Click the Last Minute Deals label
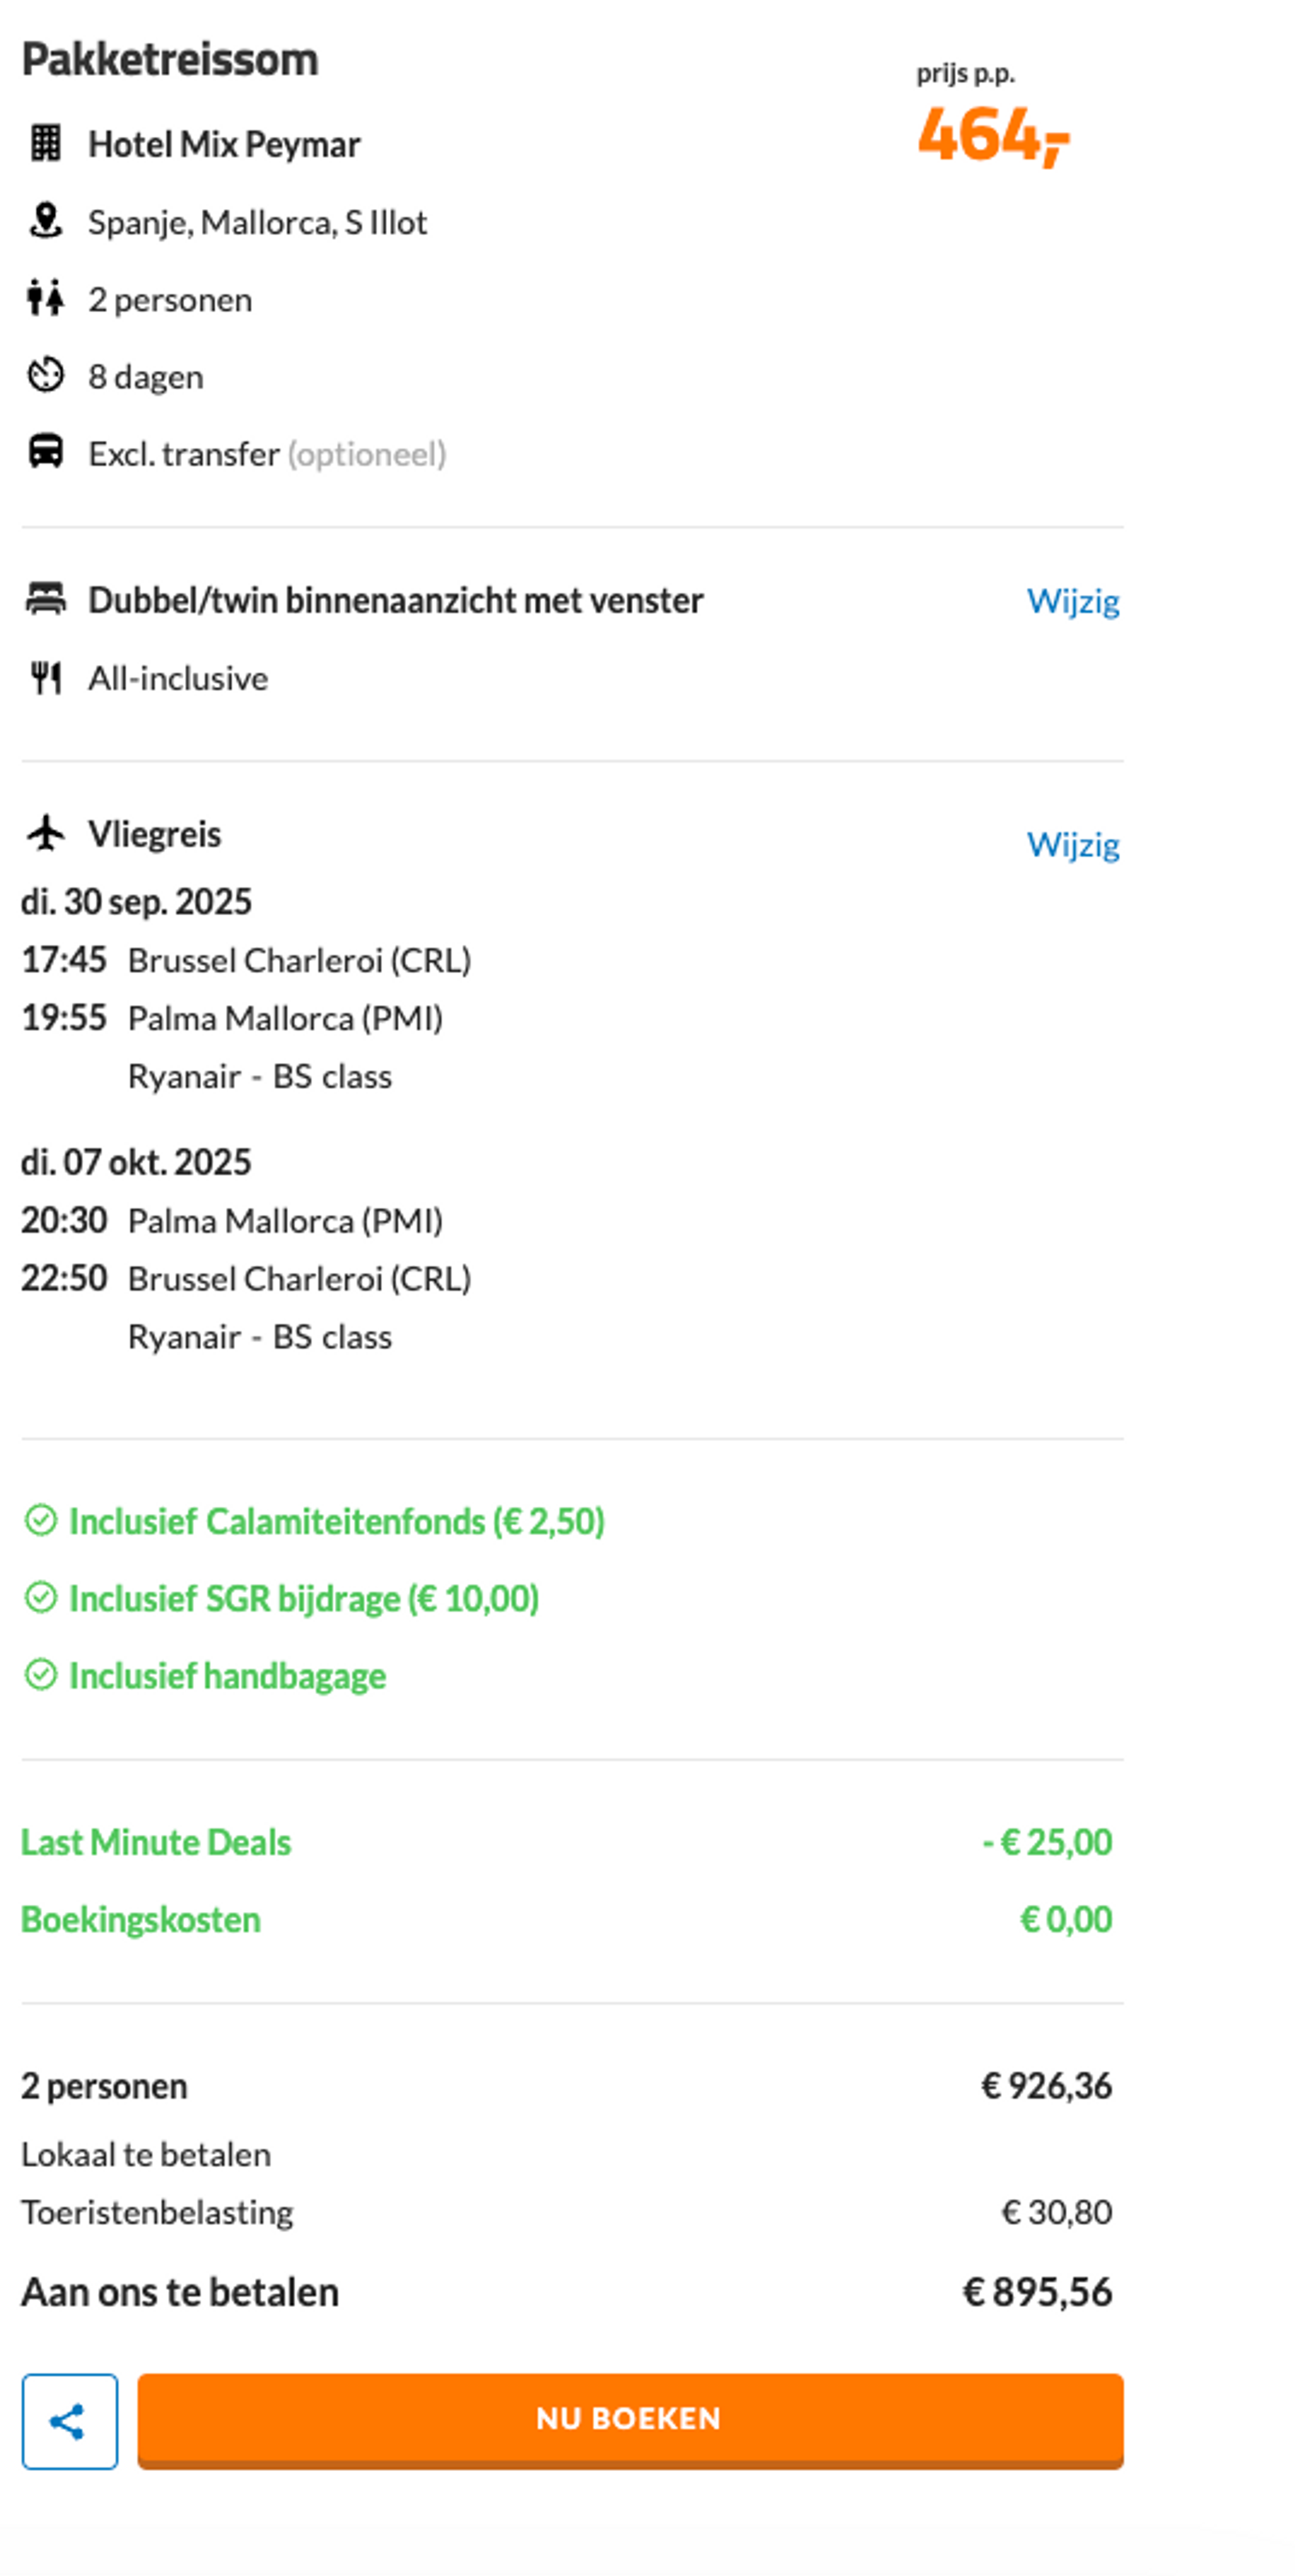The width and height of the screenshot is (1295, 2576). tap(156, 1842)
